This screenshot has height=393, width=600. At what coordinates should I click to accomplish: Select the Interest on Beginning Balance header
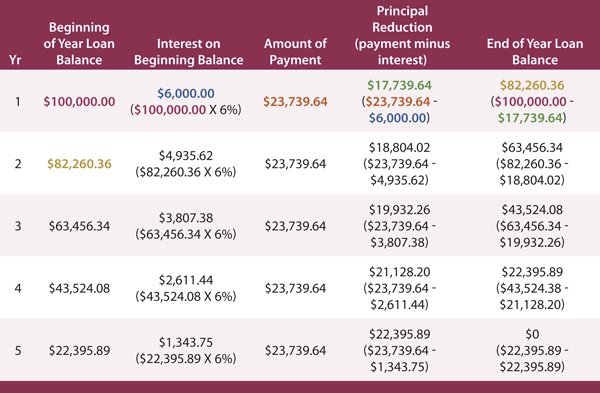tap(189, 52)
